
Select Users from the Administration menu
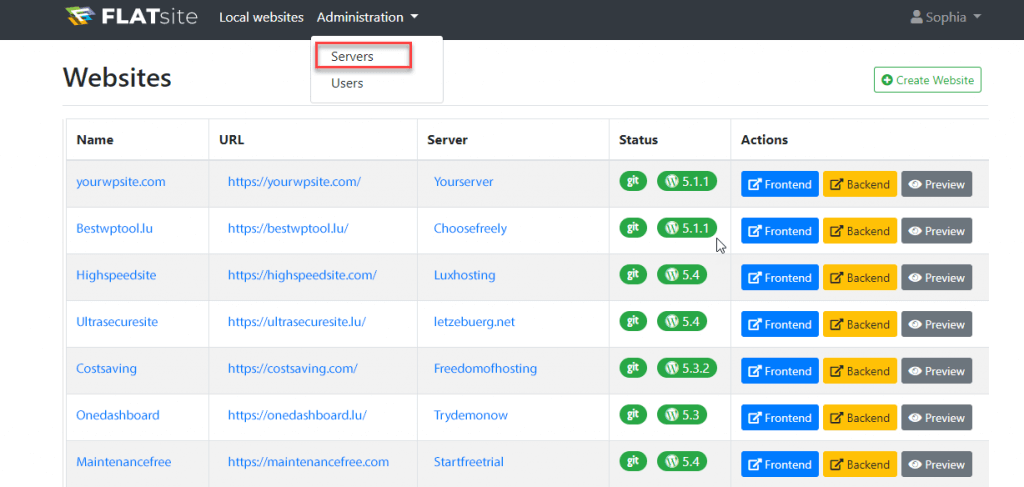pos(347,84)
